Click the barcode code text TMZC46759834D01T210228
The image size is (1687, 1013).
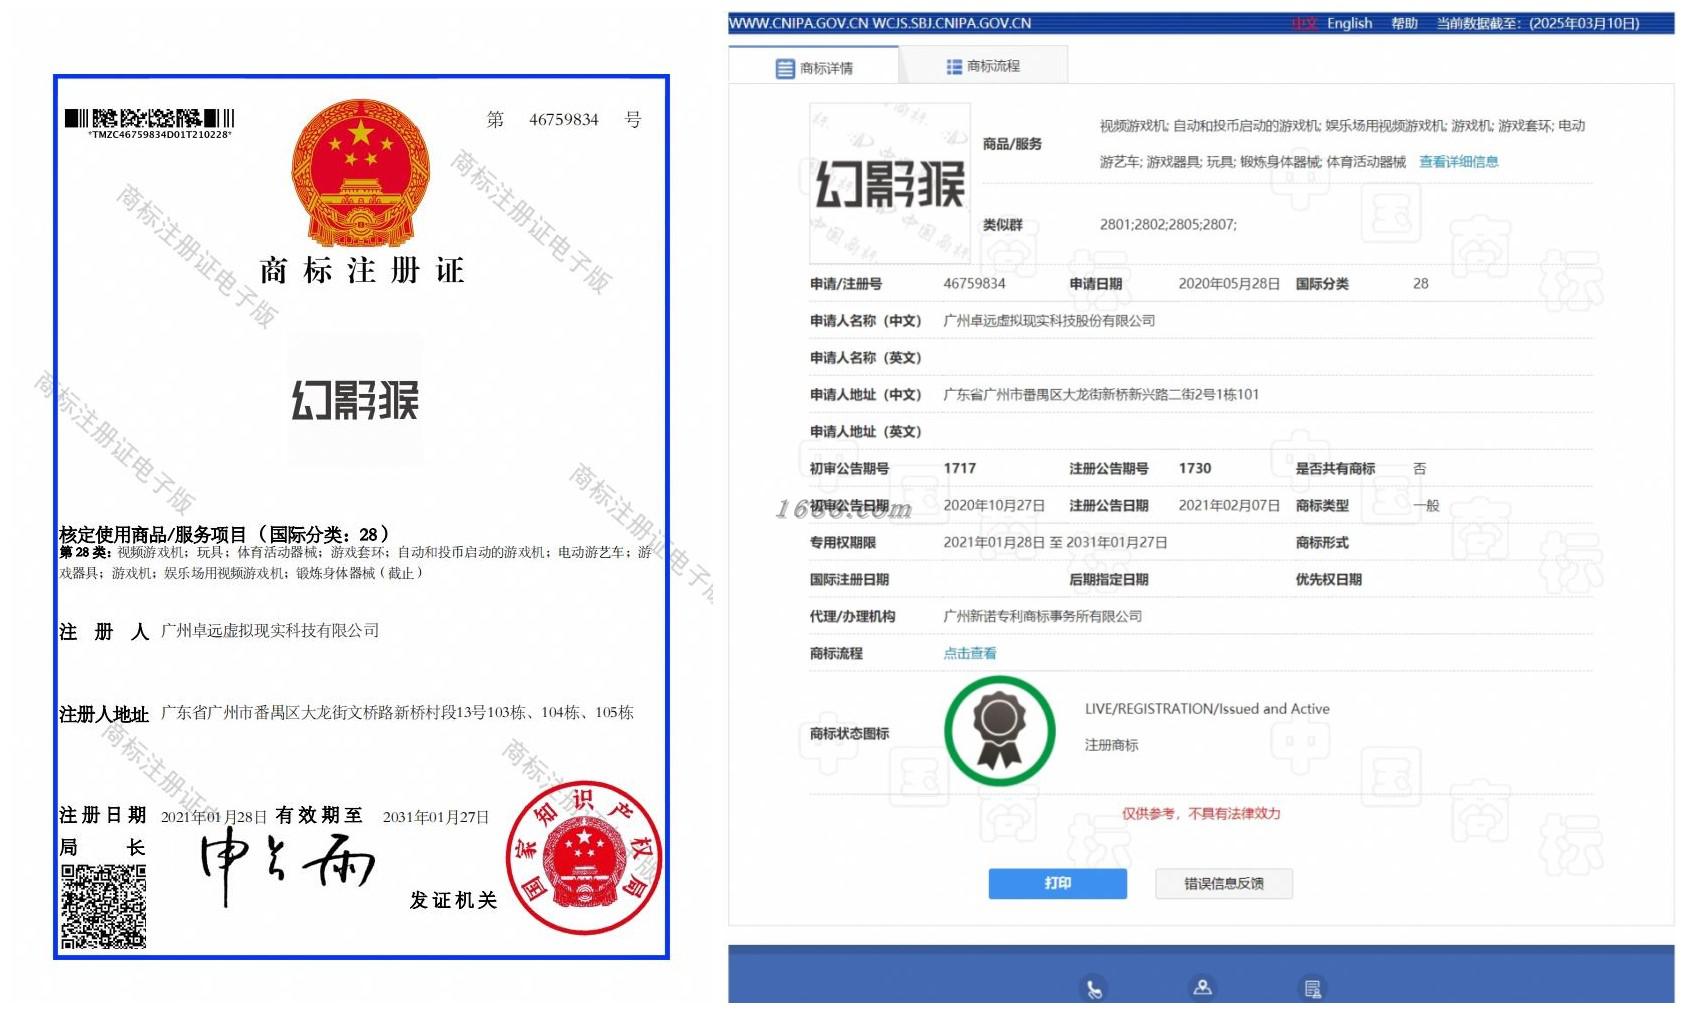[160, 135]
